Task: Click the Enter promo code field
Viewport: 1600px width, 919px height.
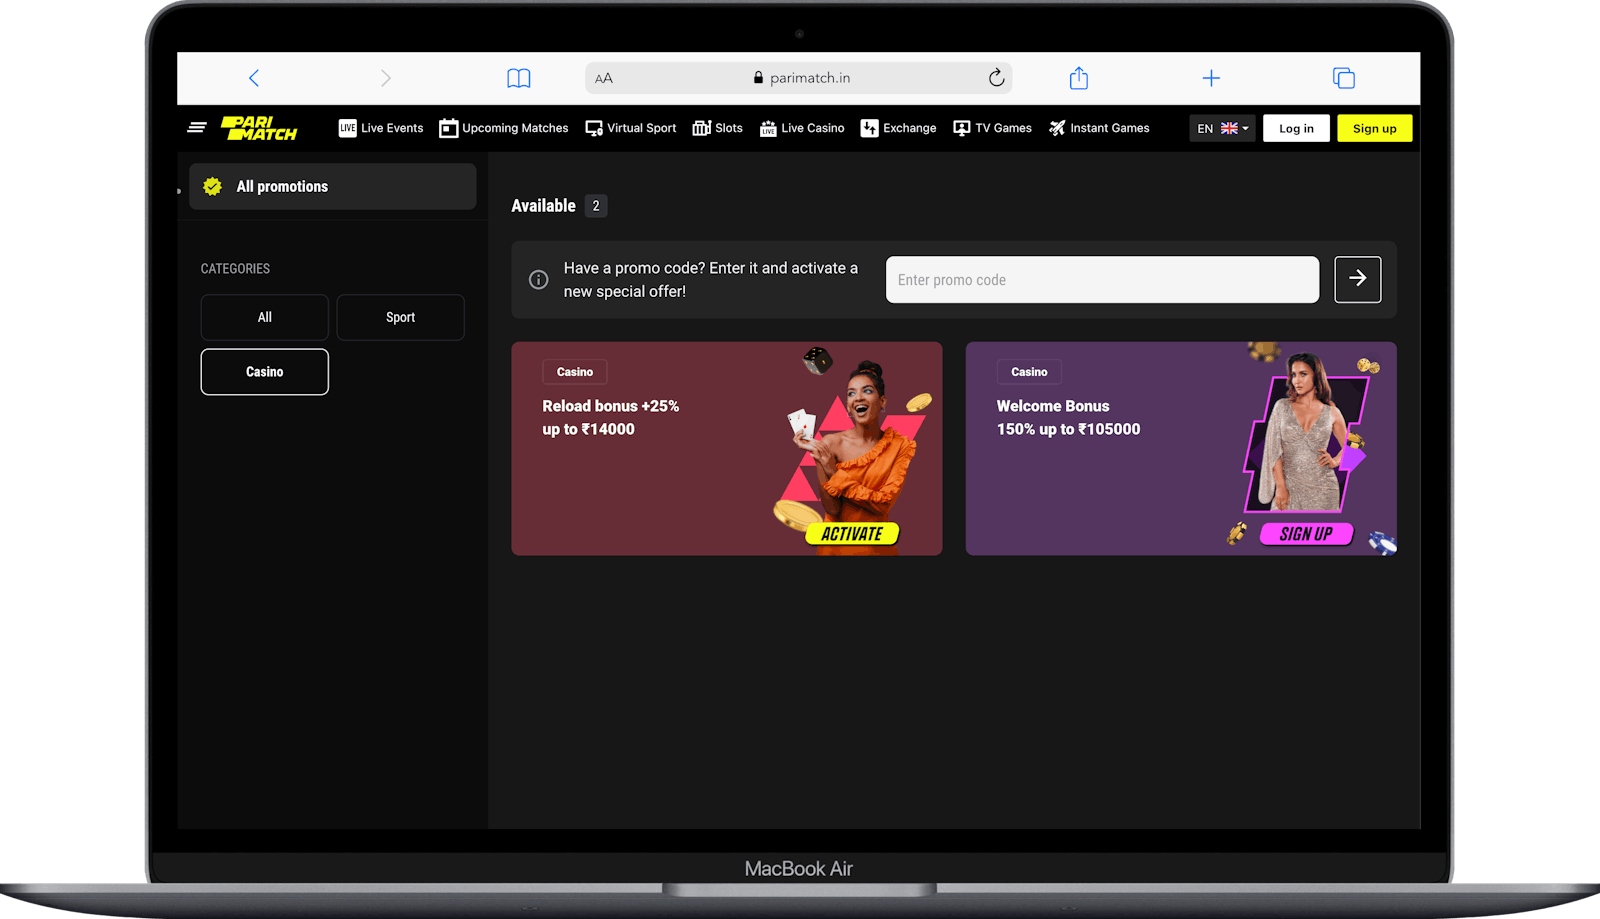Action: (1102, 280)
